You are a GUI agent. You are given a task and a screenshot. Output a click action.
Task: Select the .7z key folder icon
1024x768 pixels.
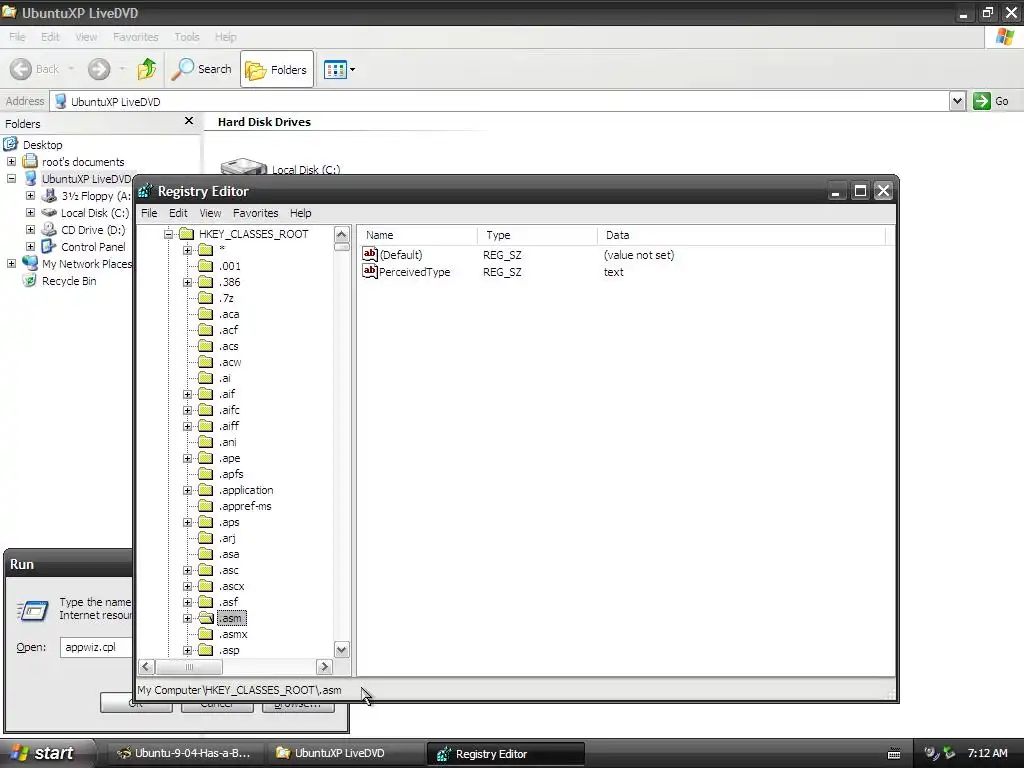pos(206,298)
